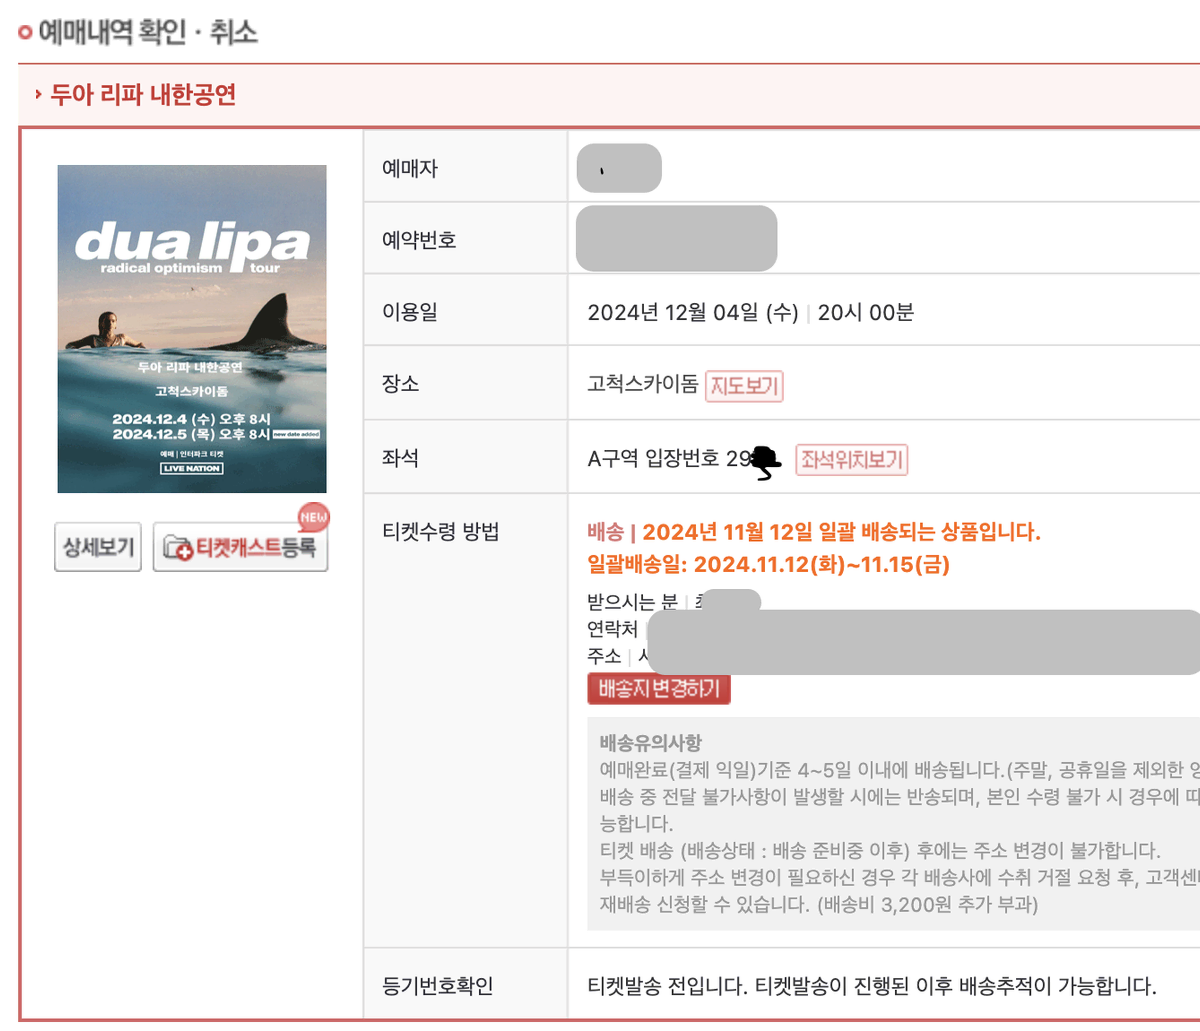1200x1031 pixels.
Task: Select the orange 일괄배송일 date line
Action: click(768, 565)
